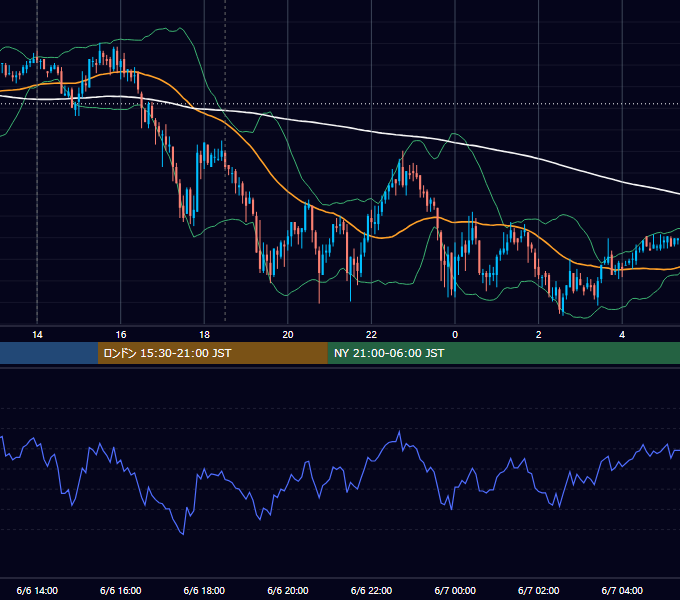The width and height of the screenshot is (680, 600).
Task: Click the 6/6 16:00 date label
Action: tap(121, 590)
